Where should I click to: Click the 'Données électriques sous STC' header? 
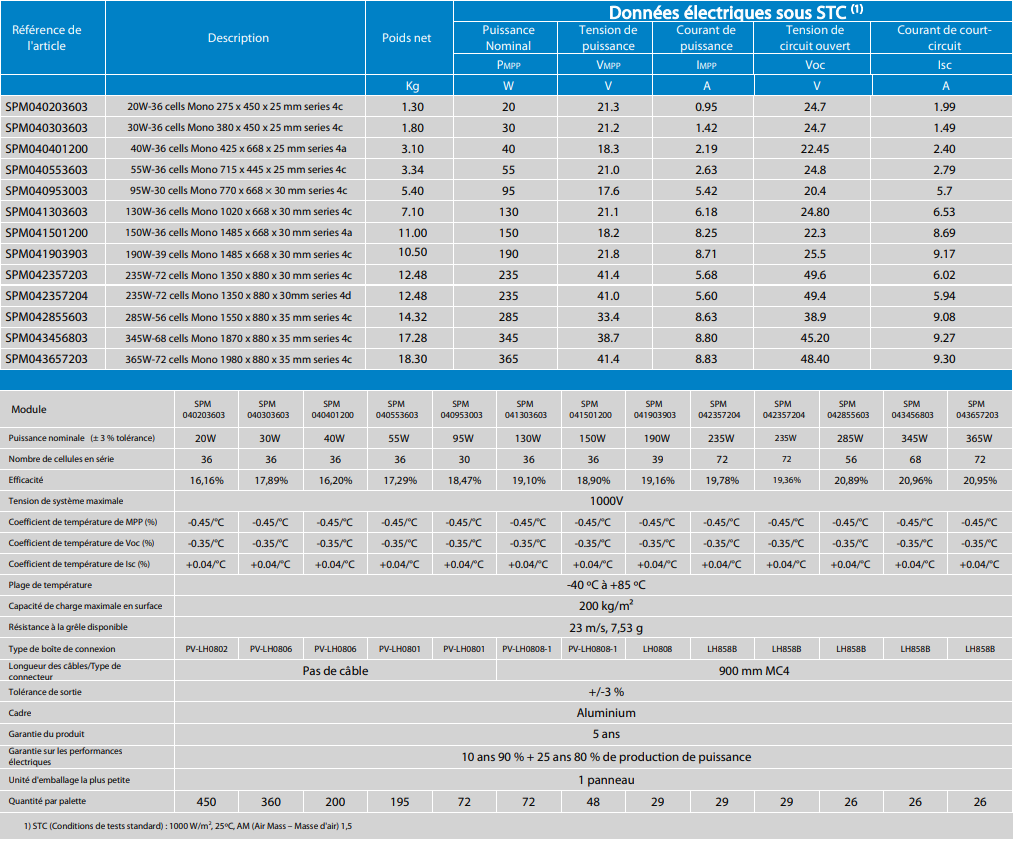click(735, 12)
